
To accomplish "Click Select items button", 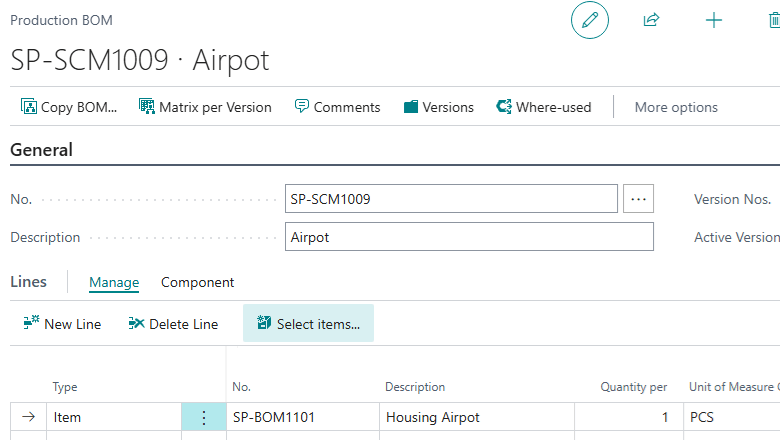I will (x=308, y=324).
